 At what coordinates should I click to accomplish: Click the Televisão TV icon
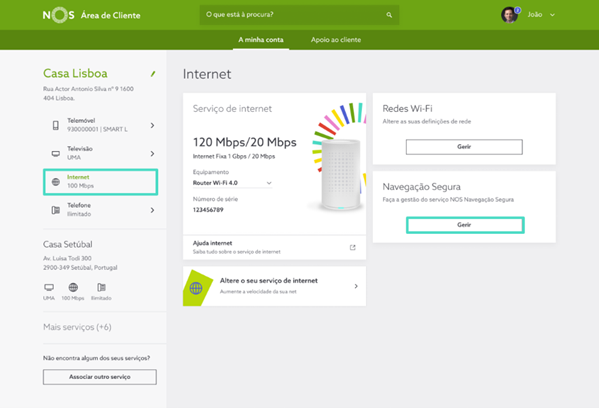56,154
